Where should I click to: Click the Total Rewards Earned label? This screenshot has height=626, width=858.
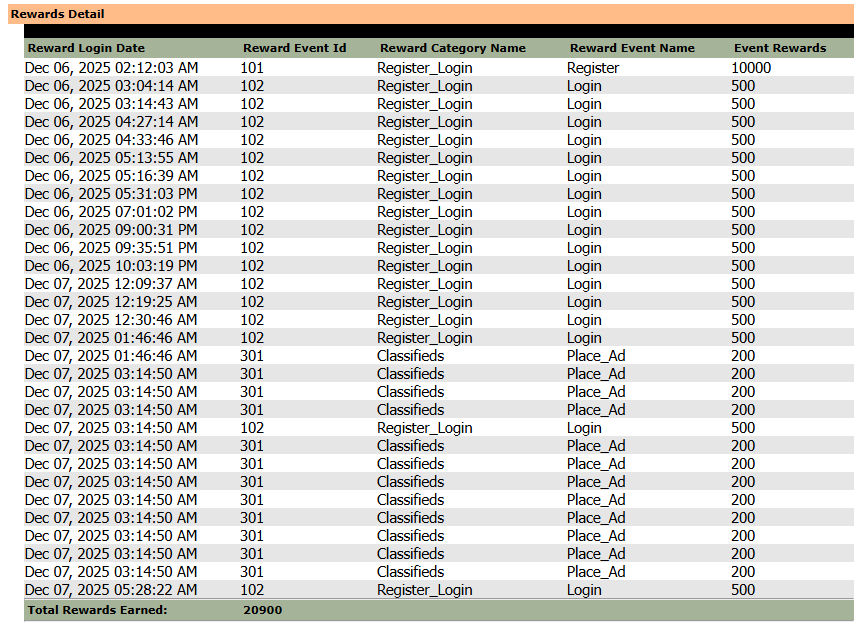click(98, 610)
